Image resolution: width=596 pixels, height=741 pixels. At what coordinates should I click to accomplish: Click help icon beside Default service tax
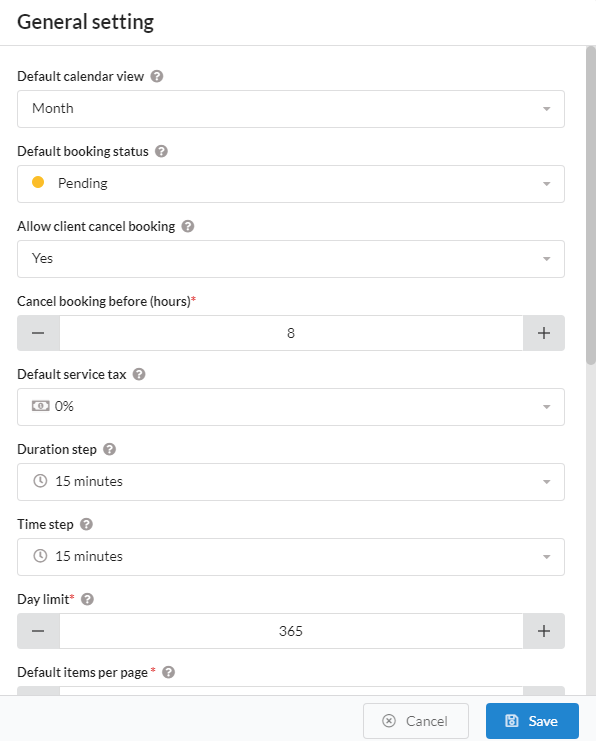(x=139, y=374)
